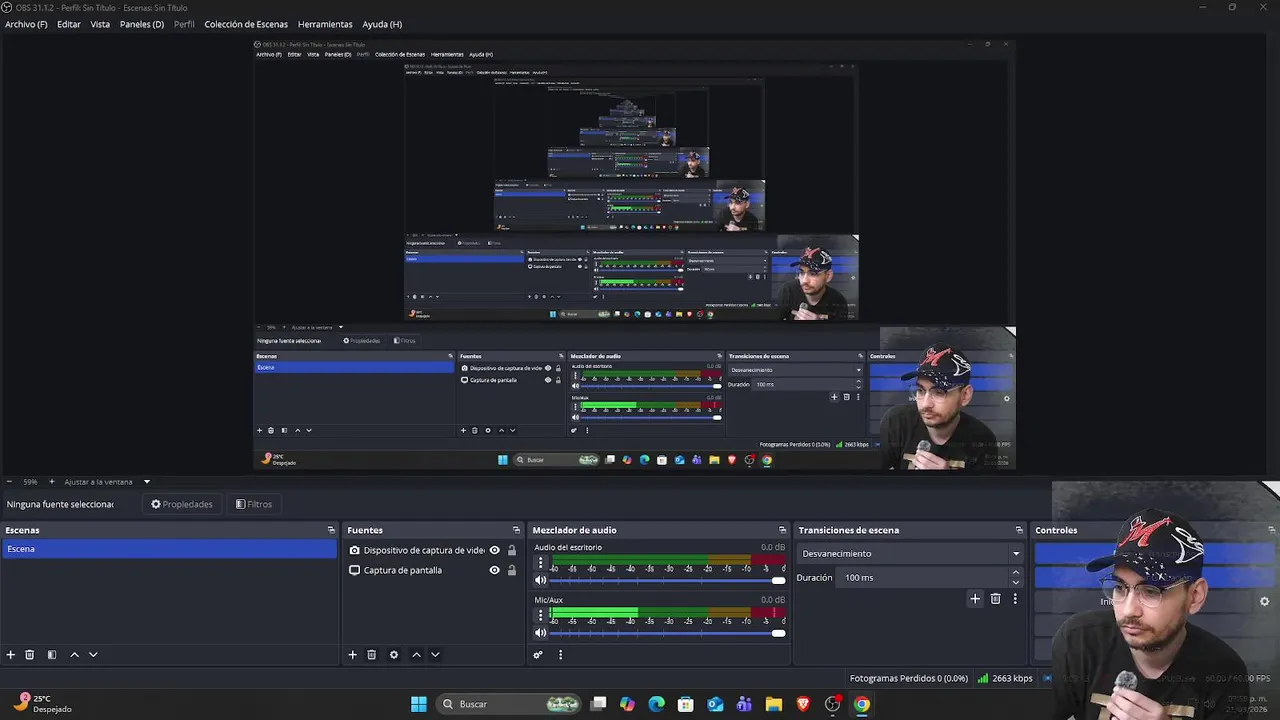1280x720 pixels.
Task: Zoom in the preview with plus icon
Action: tap(52, 482)
